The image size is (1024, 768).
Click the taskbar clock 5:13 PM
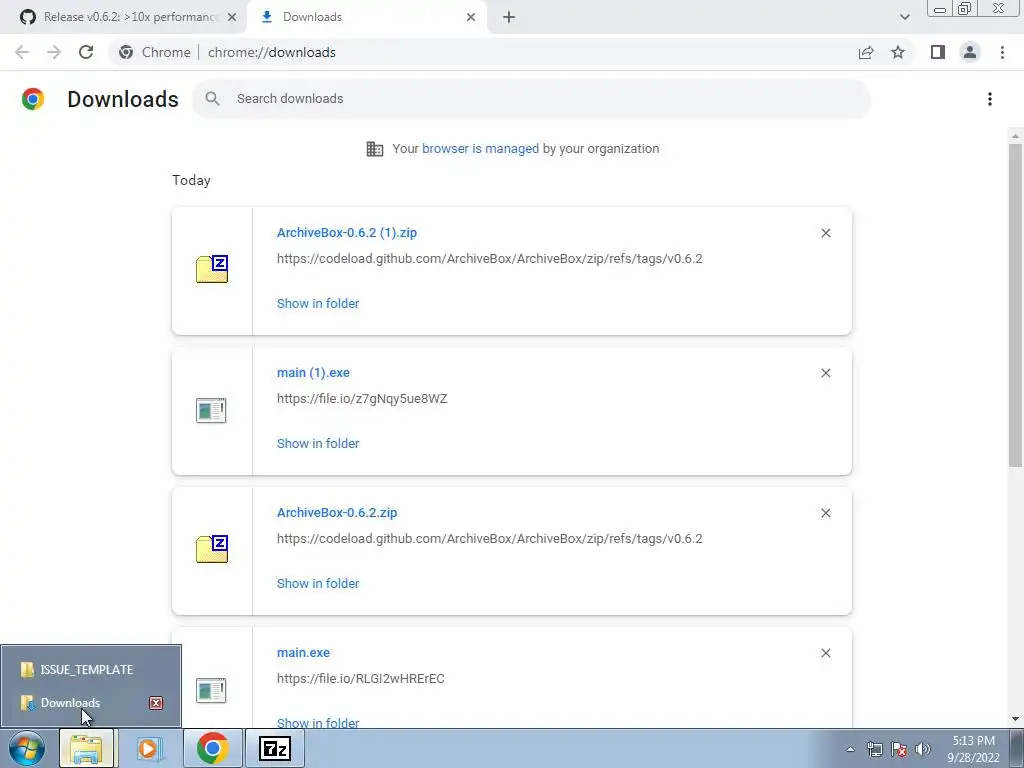point(973,741)
